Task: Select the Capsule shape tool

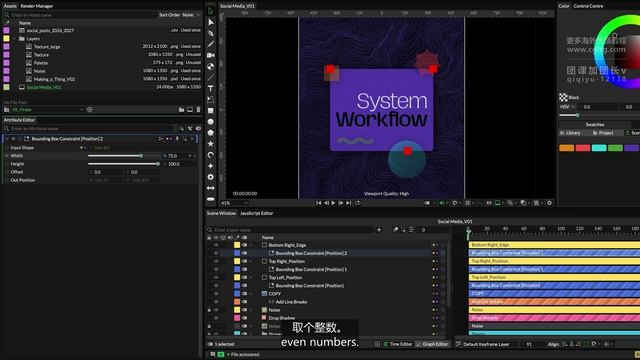Action: (x=211, y=199)
